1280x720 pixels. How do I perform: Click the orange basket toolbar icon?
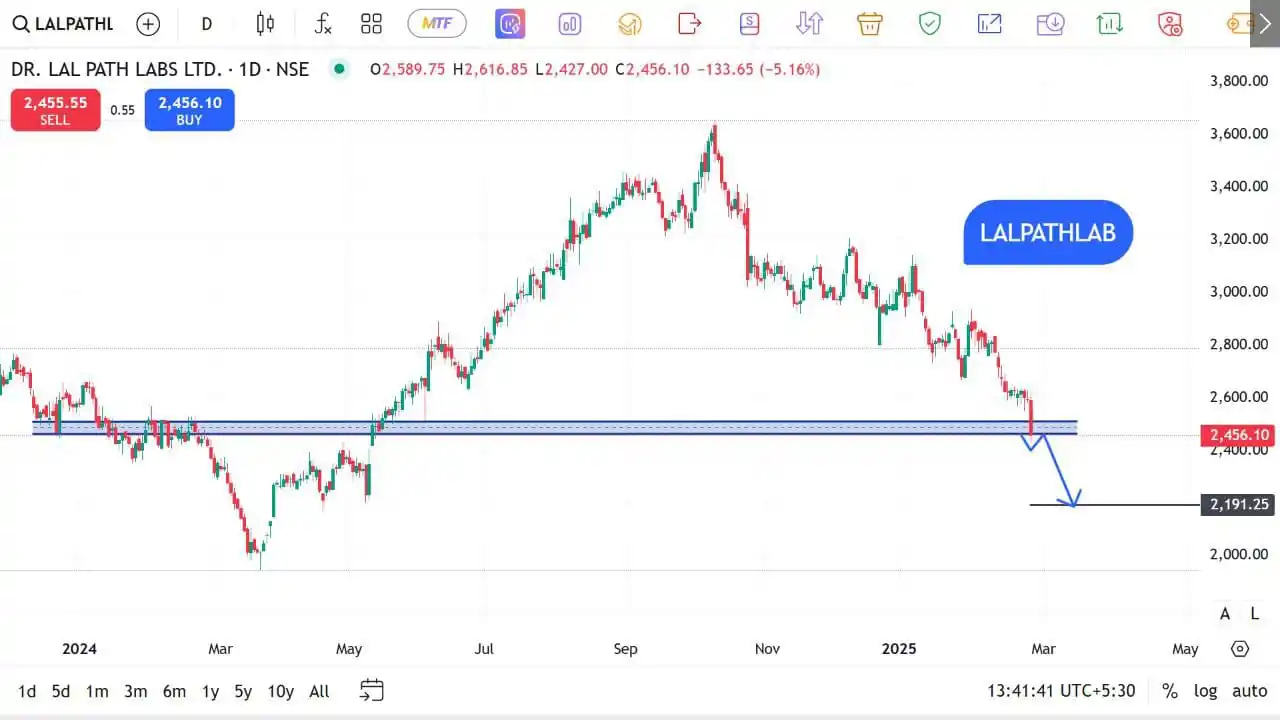870,24
